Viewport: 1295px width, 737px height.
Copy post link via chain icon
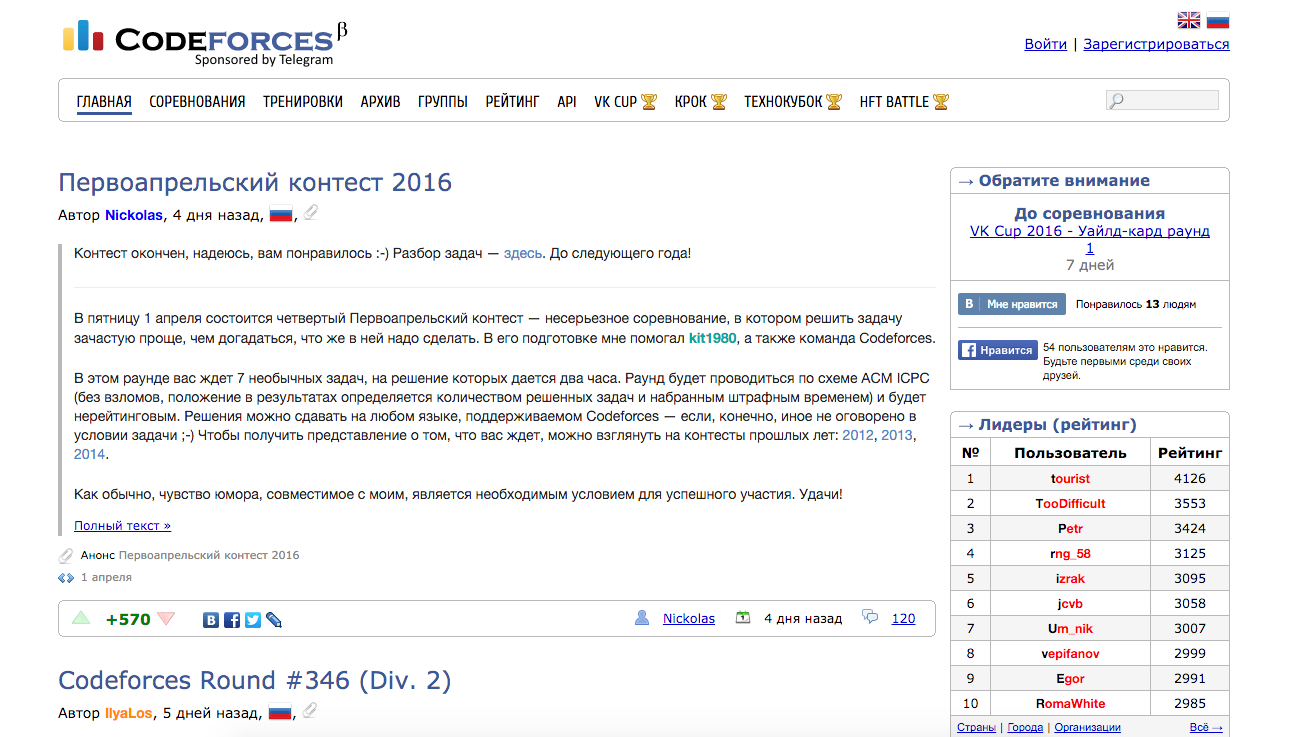coord(274,619)
